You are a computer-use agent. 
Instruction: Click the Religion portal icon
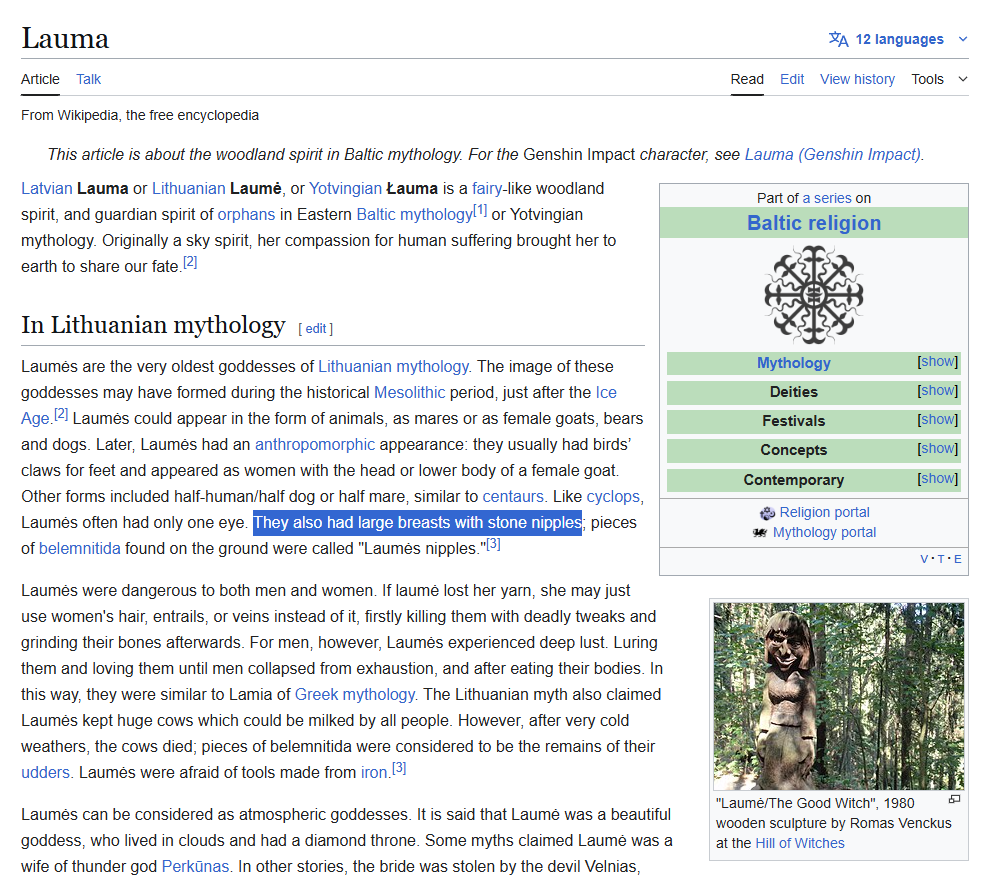[767, 513]
